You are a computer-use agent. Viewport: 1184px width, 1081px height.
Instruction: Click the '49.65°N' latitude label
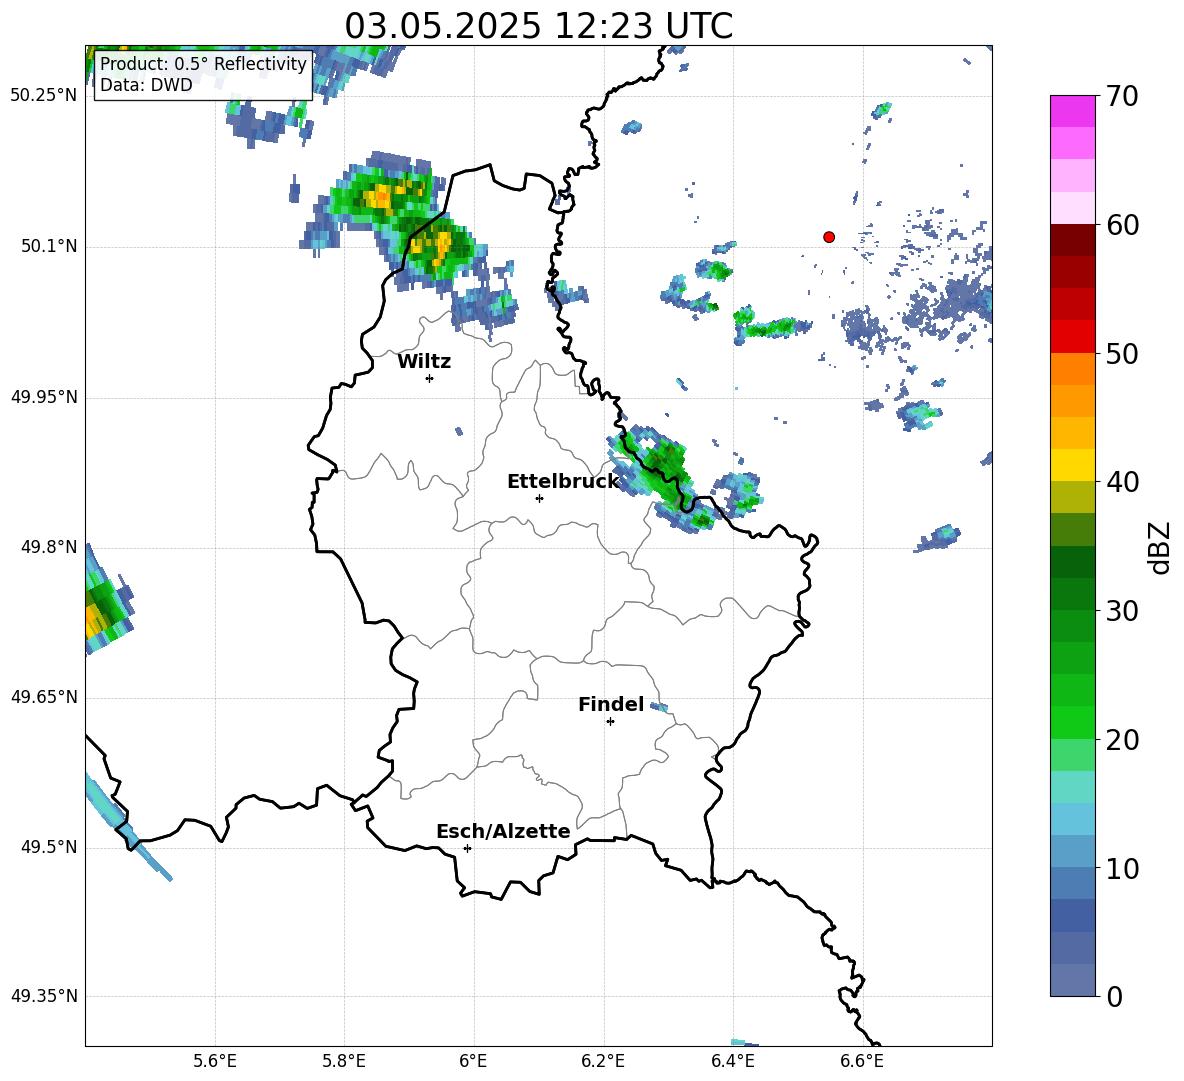point(44,697)
